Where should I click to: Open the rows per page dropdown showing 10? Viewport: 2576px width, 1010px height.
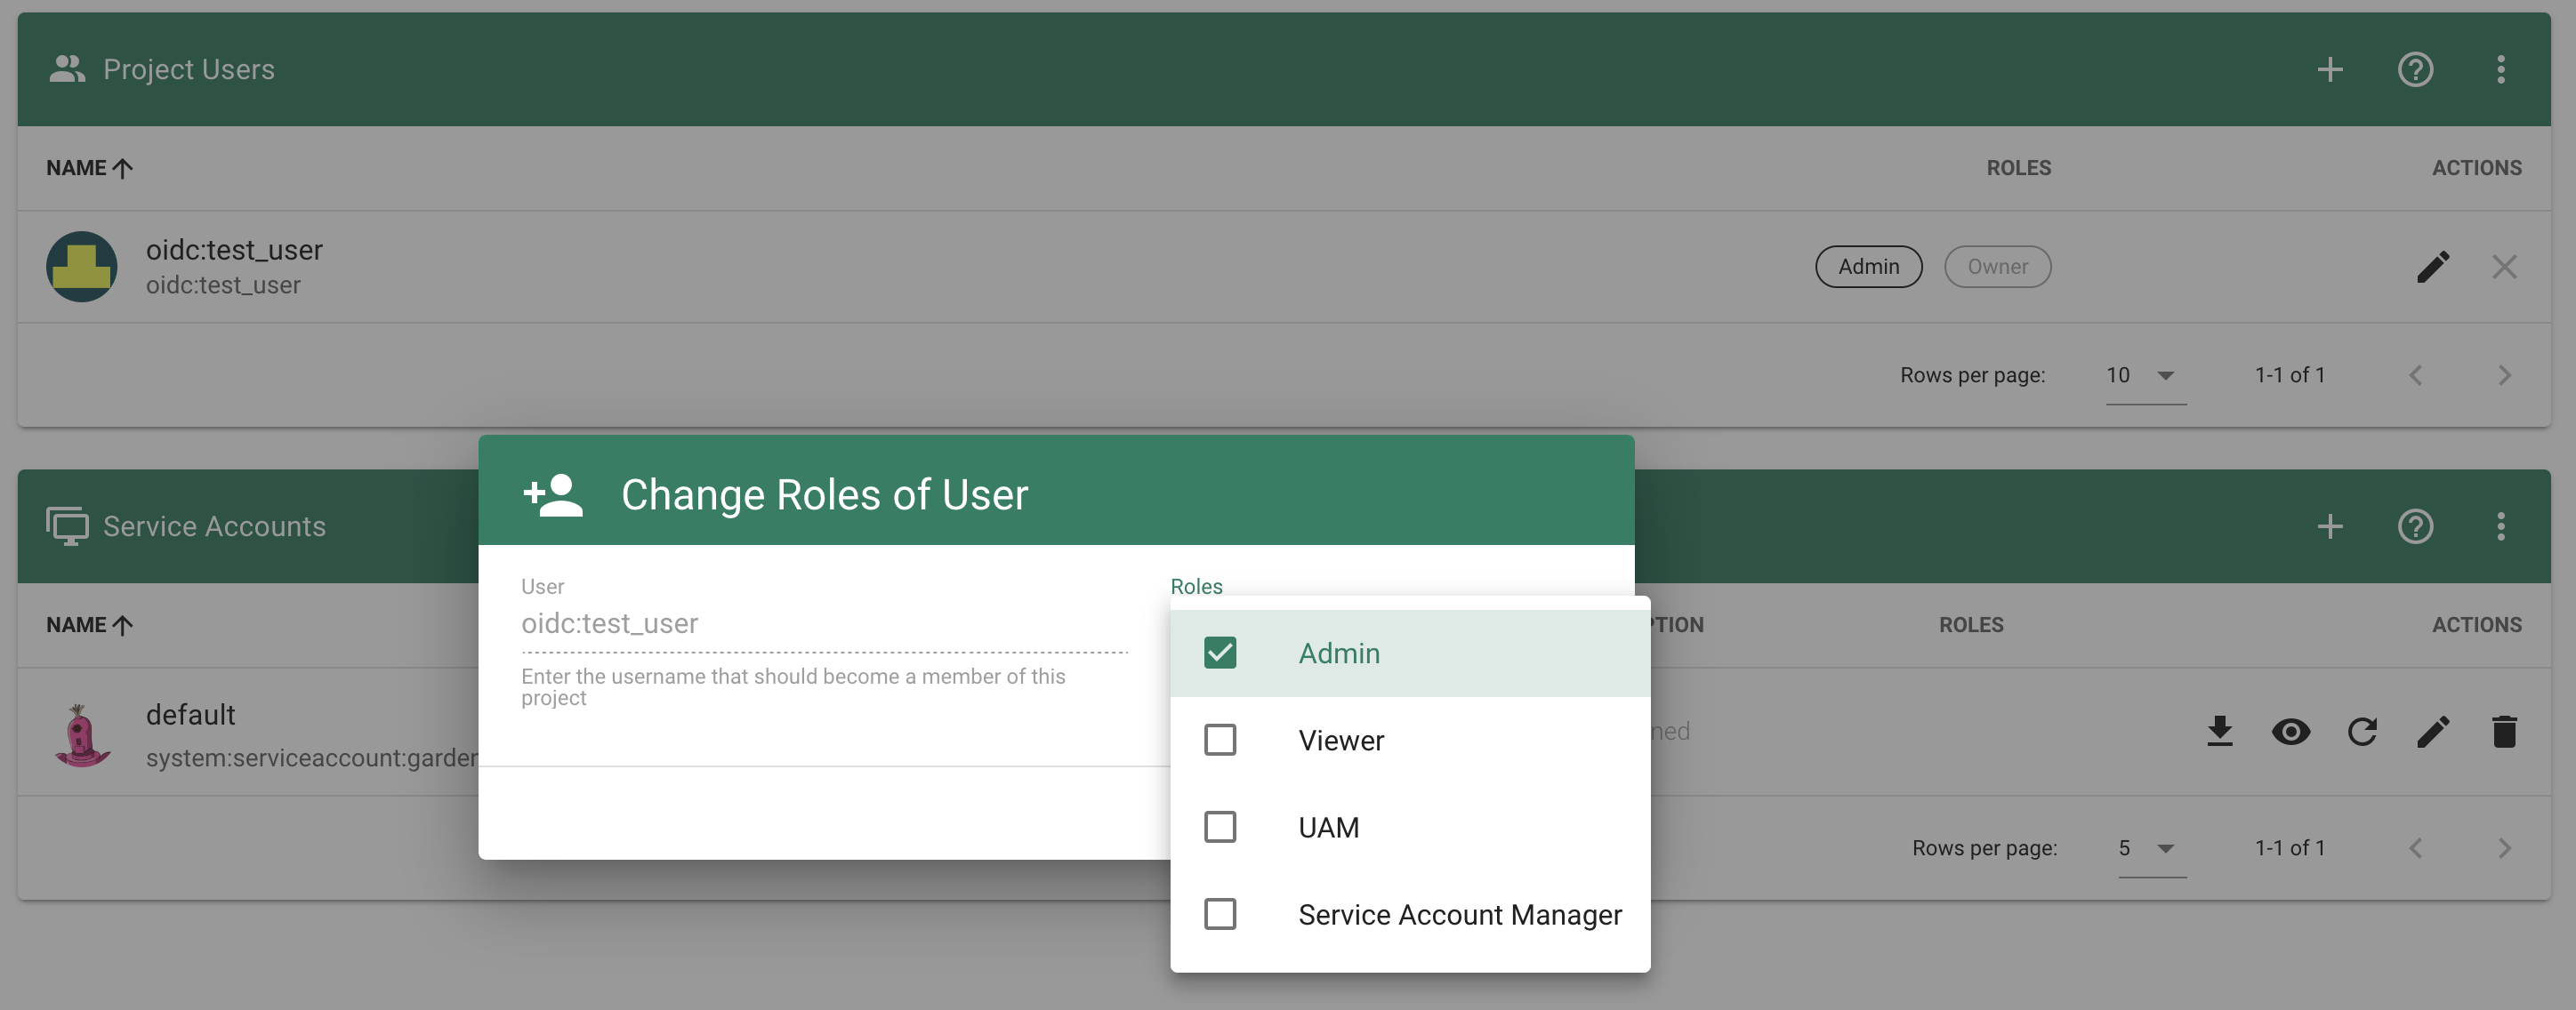2140,375
